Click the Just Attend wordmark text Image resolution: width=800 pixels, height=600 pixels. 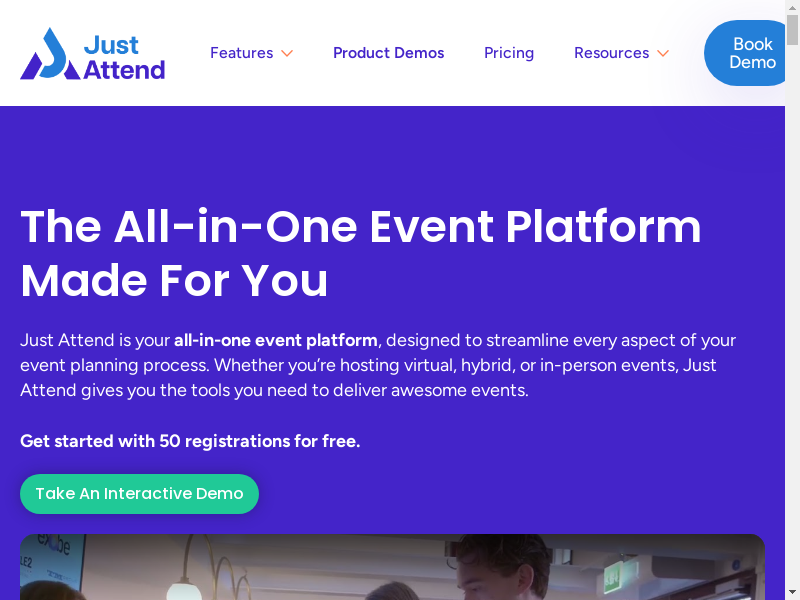point(123,57)
